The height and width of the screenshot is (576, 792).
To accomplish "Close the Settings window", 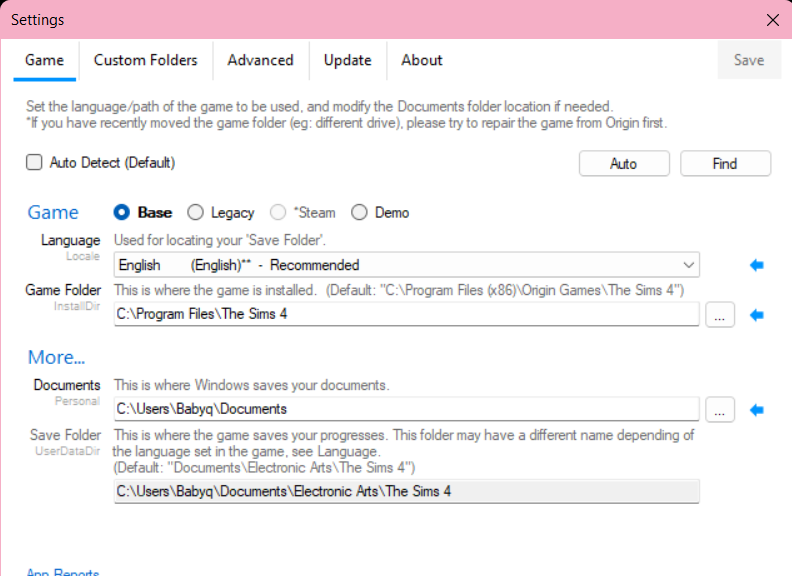I will 773,20.
